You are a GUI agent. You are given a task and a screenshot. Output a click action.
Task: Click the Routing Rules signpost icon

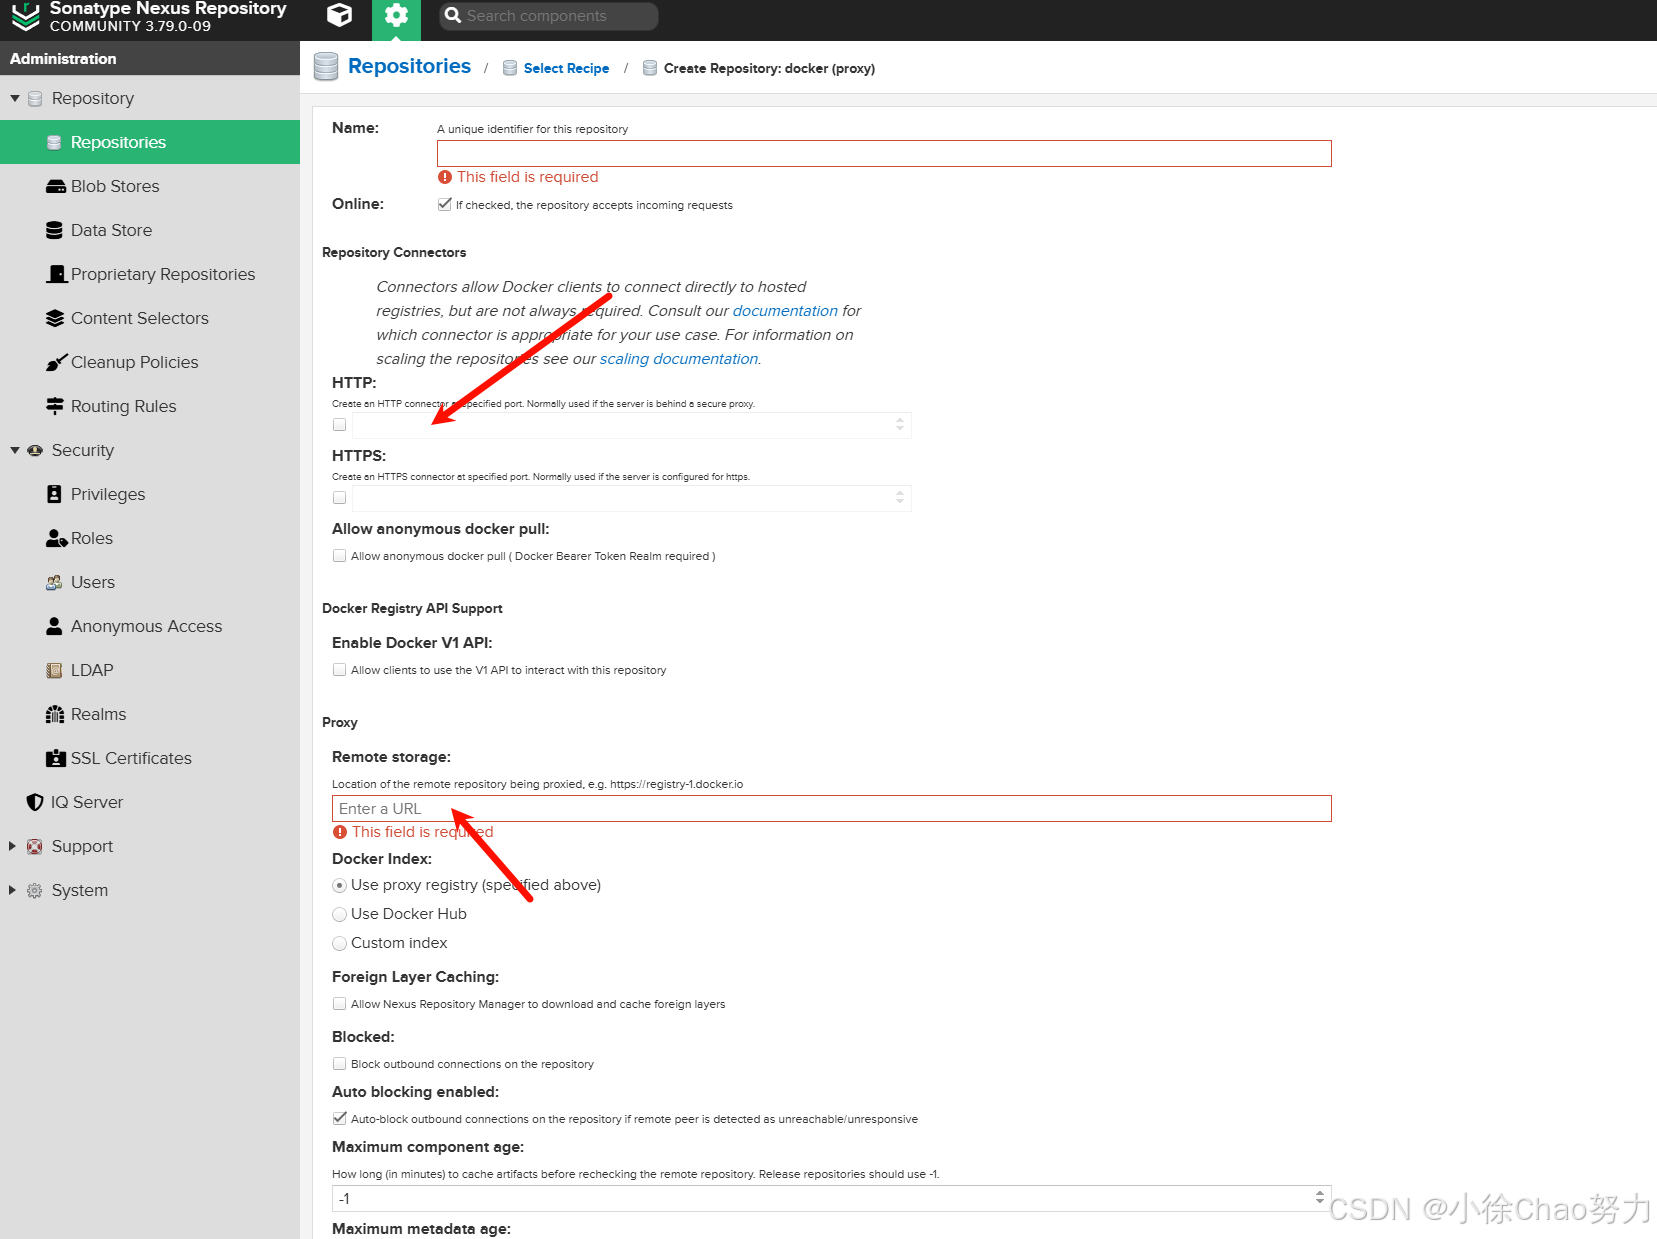click(55, 406)
